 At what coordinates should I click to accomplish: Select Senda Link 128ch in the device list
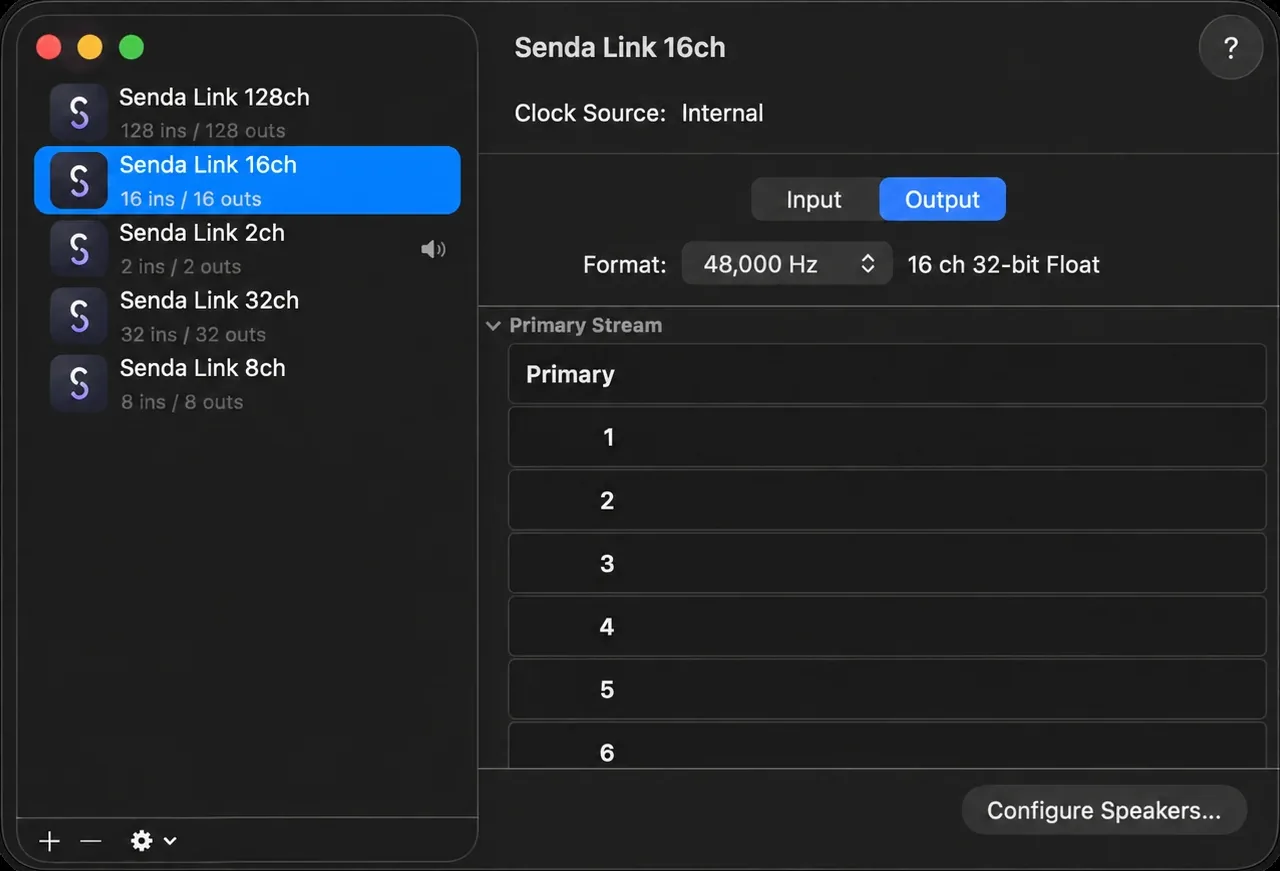[x=248, y=112]
